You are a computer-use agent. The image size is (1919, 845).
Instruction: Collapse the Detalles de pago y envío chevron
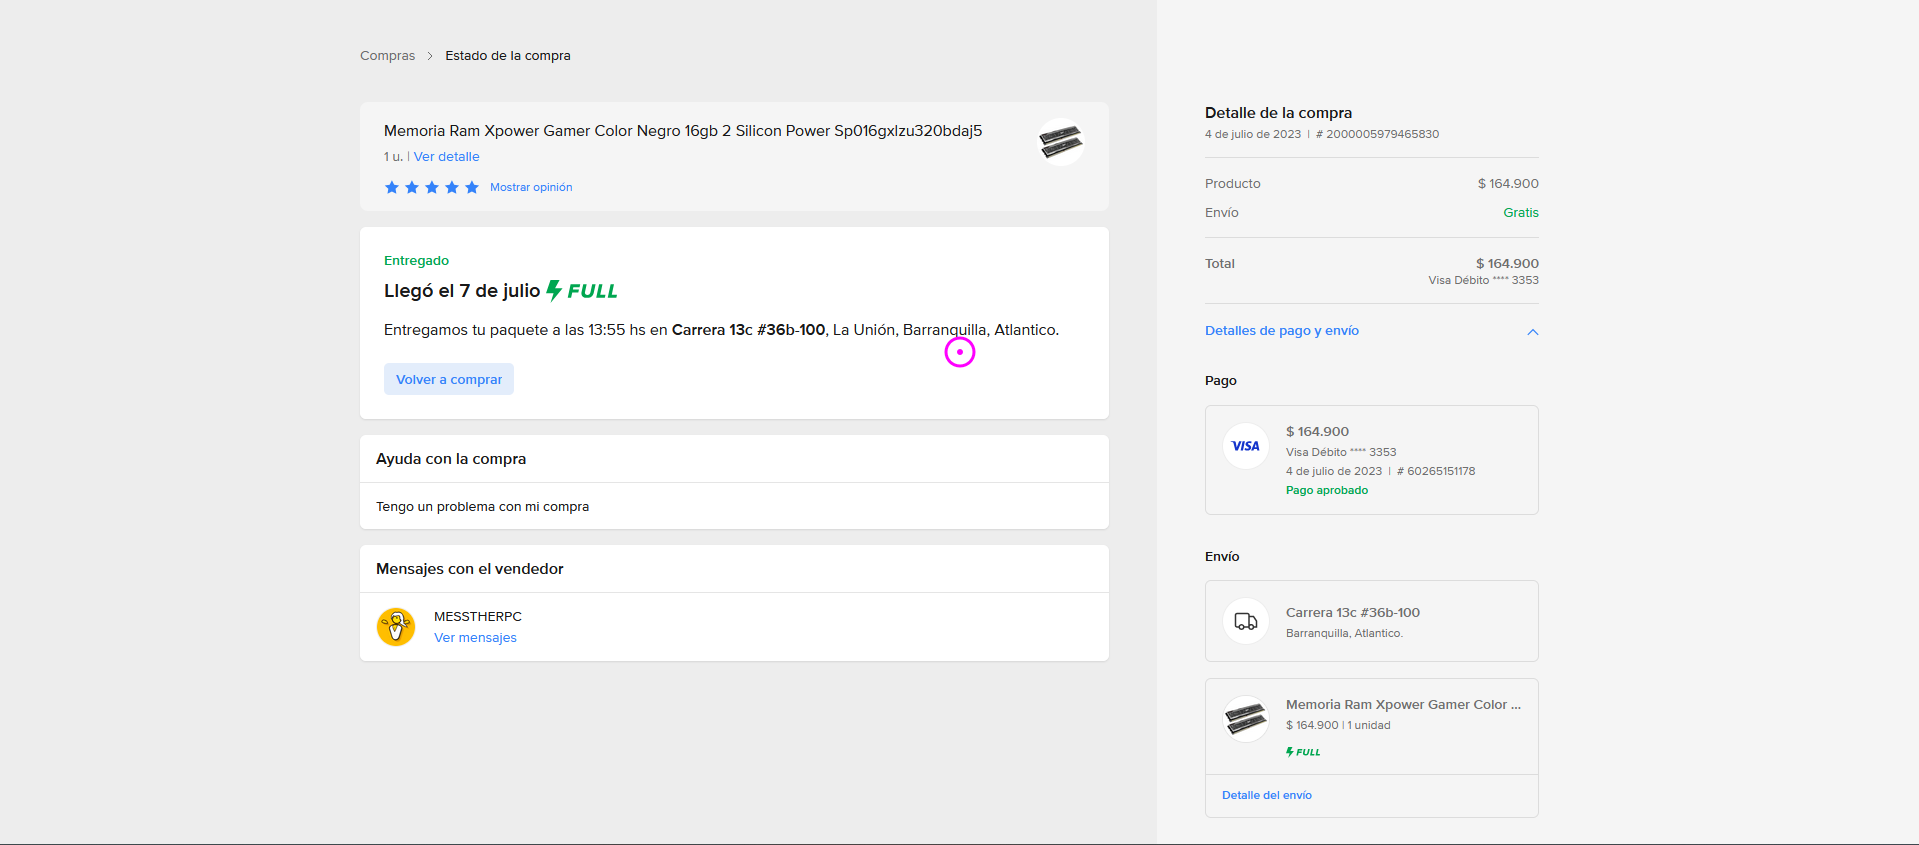(x=1532, y=332)
